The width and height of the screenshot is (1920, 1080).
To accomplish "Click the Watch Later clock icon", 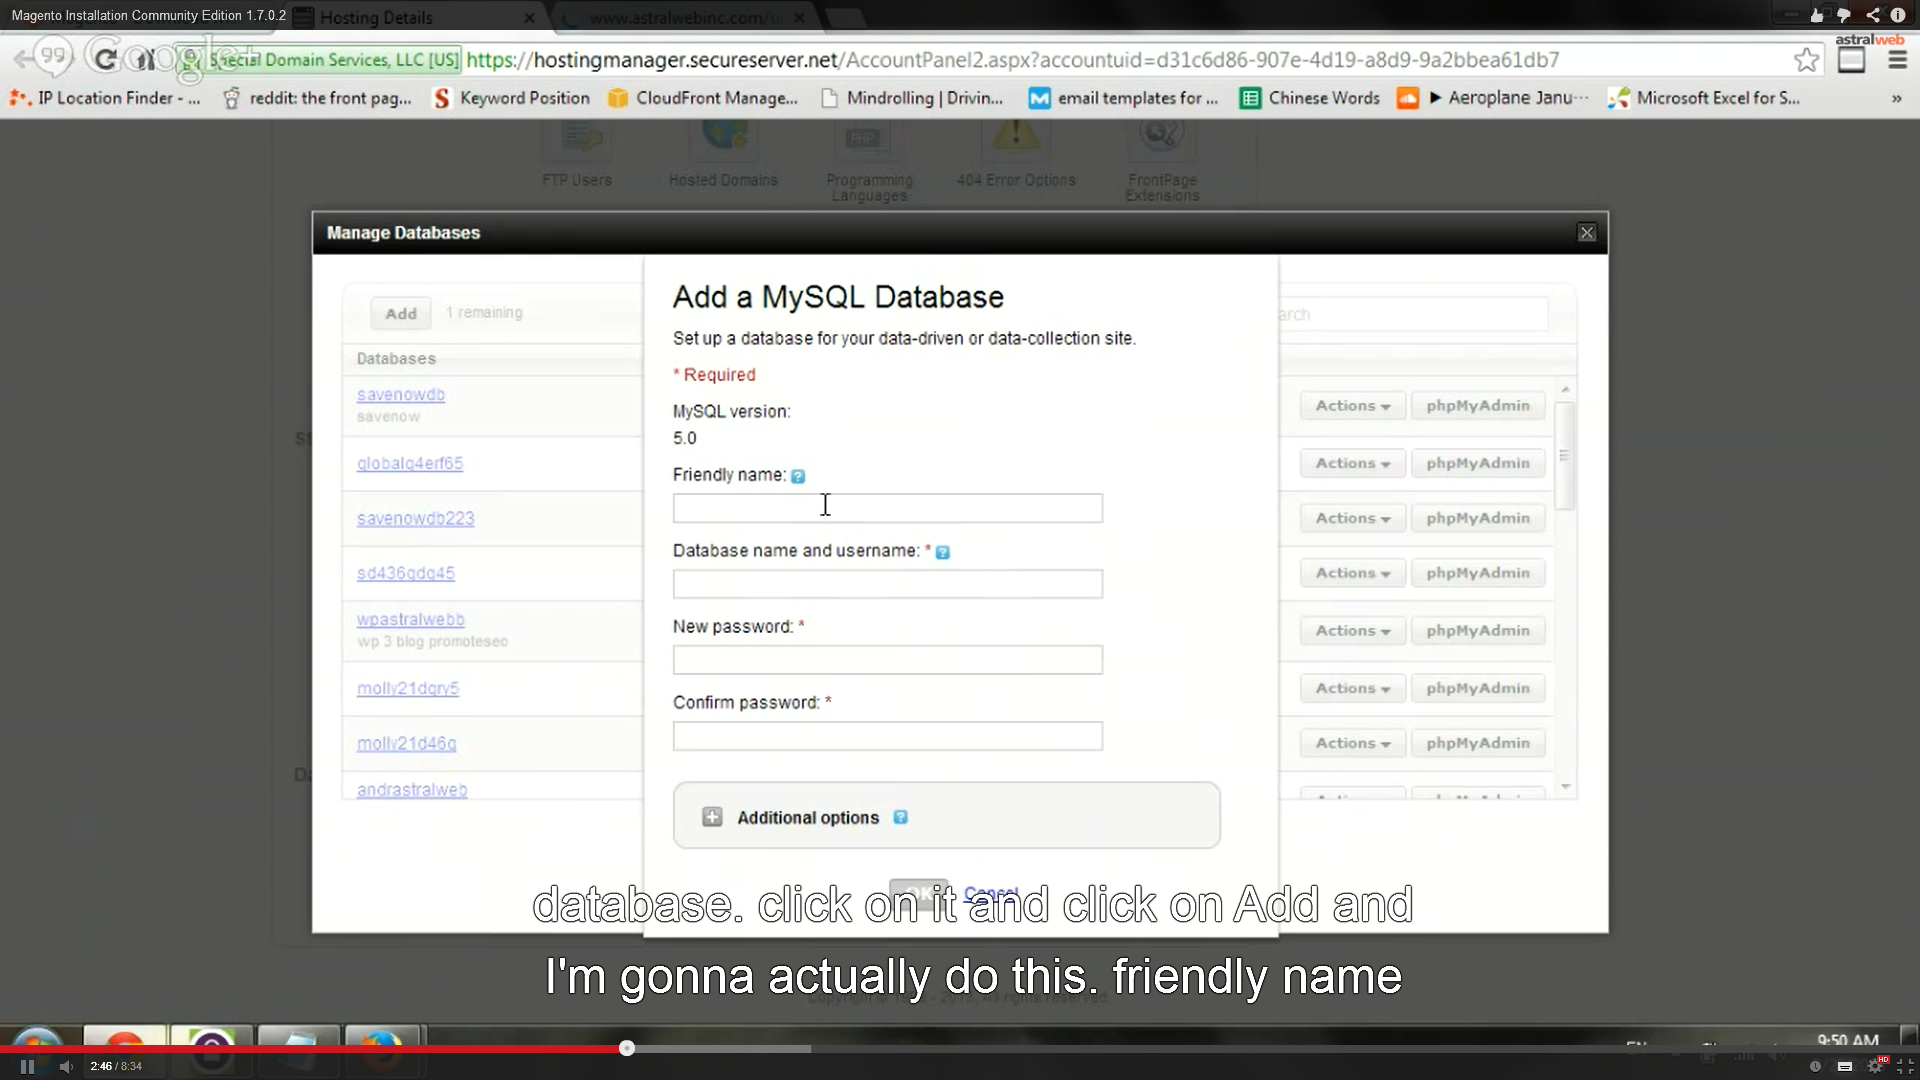I will coord(1815,1066).
